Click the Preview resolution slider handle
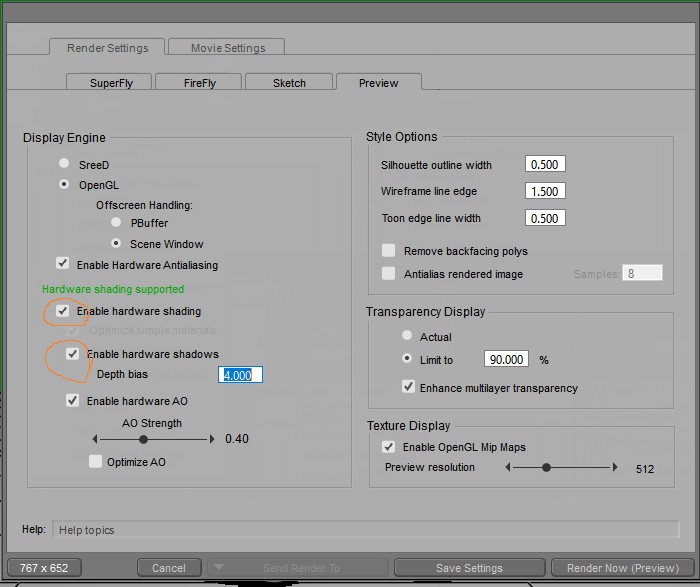This screenshot has height=587, width=700. (546, 467)
